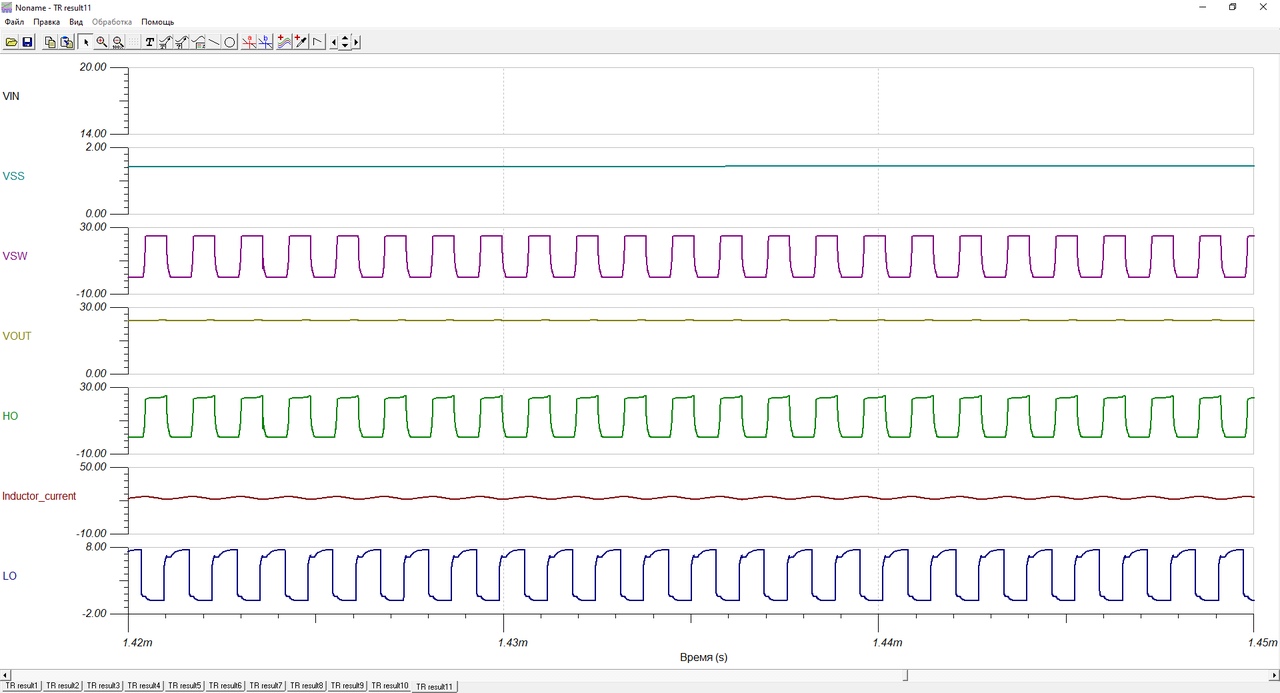Click the right arrow toolbar button
The width and height of the screenshot is (1280, 693).
click(x=356, y=42)
